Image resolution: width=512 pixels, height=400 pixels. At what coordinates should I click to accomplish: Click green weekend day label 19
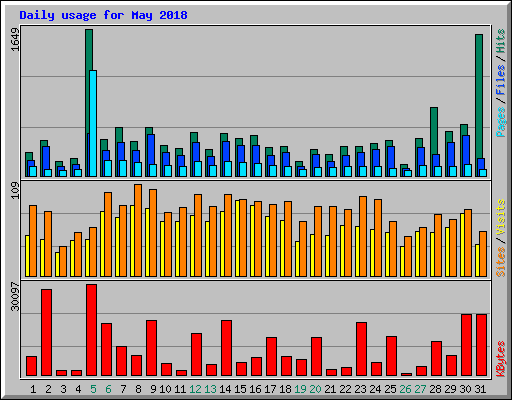click(x=300, y=389)
